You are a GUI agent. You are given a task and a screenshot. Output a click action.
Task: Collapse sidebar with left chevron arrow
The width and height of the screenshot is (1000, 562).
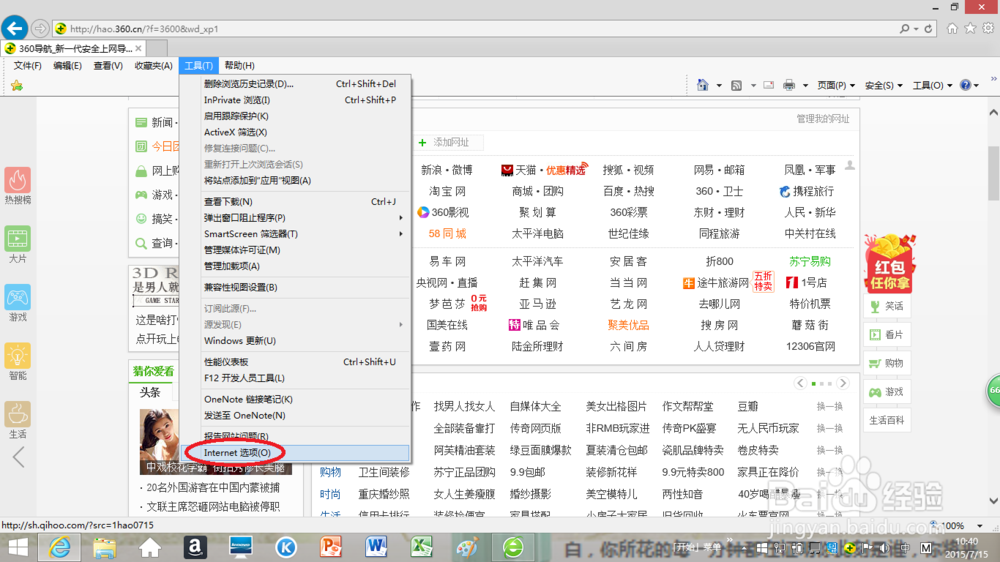point(19,457)
